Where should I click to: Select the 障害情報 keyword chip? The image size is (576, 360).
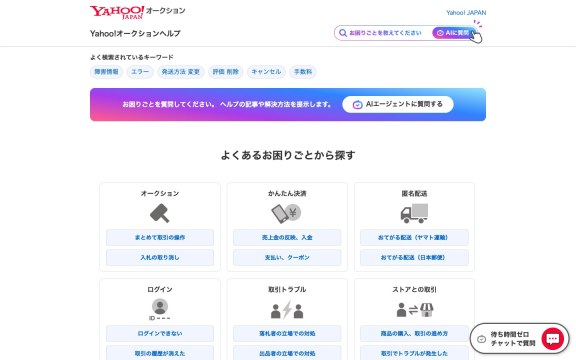(x=107, y=72)
